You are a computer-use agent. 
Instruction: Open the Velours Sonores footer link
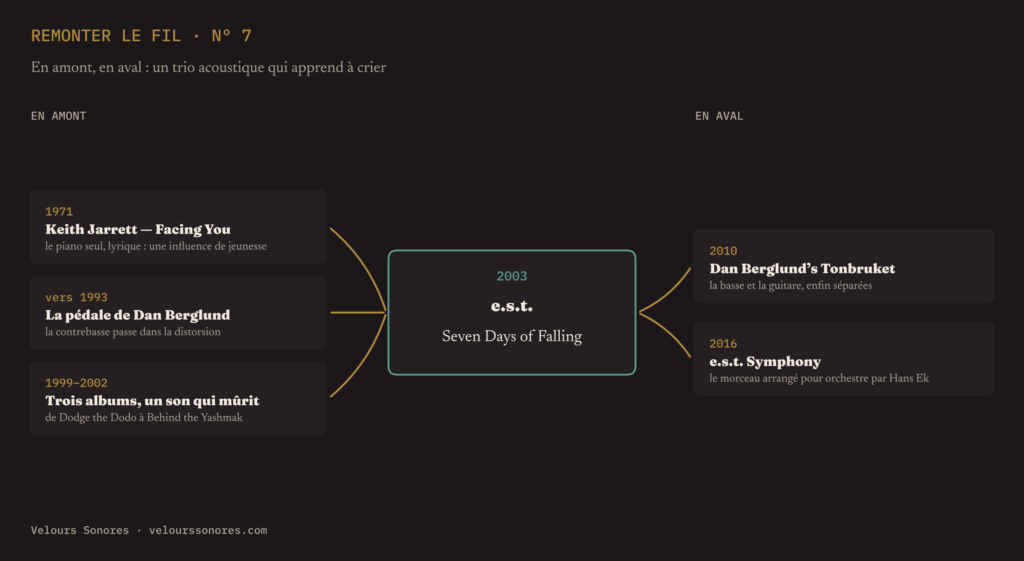(x=149, y=530)
